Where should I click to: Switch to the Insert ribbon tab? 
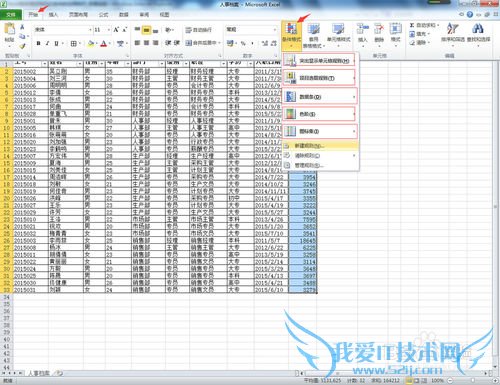[53, 15]
